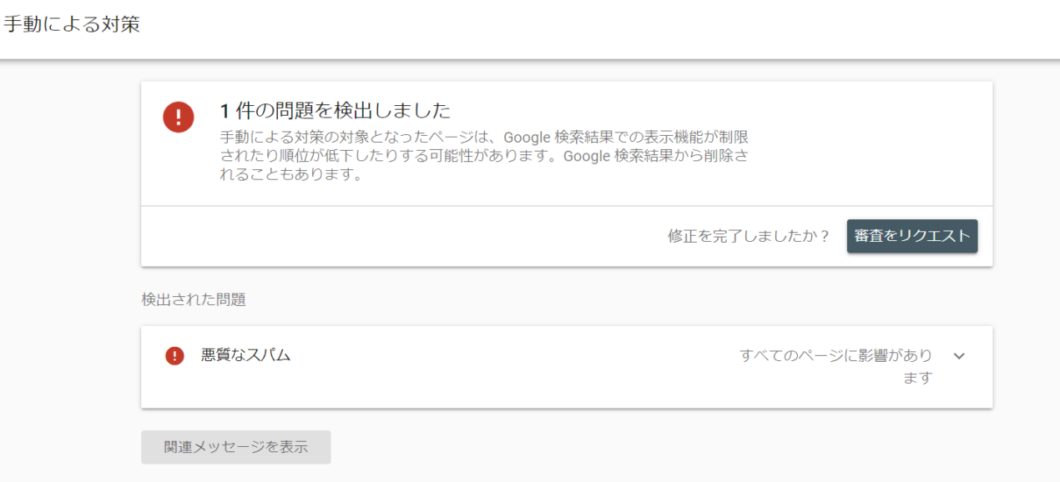
Task: Click the ます text under the affected-pages status
Action: click(x=917, y=378)
